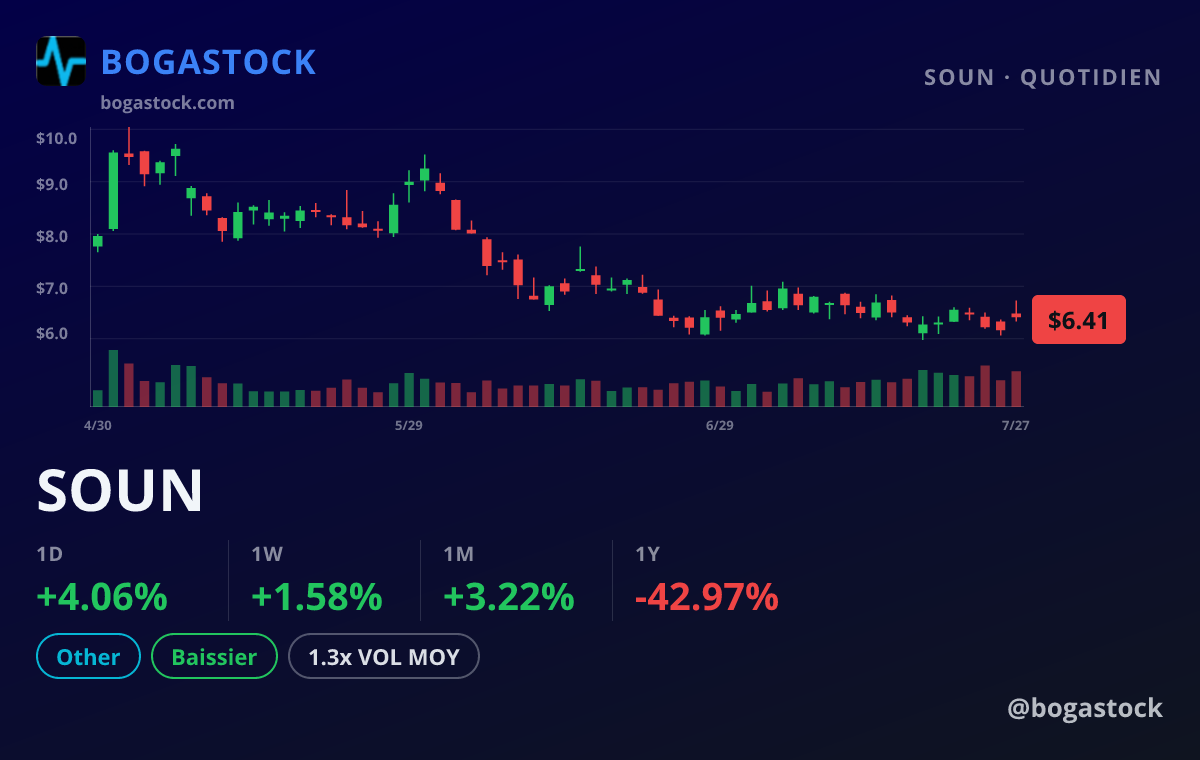Visit the bogastock.com link
Image resolution: width=1200 pixels, height=760 pixels.
pos(168,103)
